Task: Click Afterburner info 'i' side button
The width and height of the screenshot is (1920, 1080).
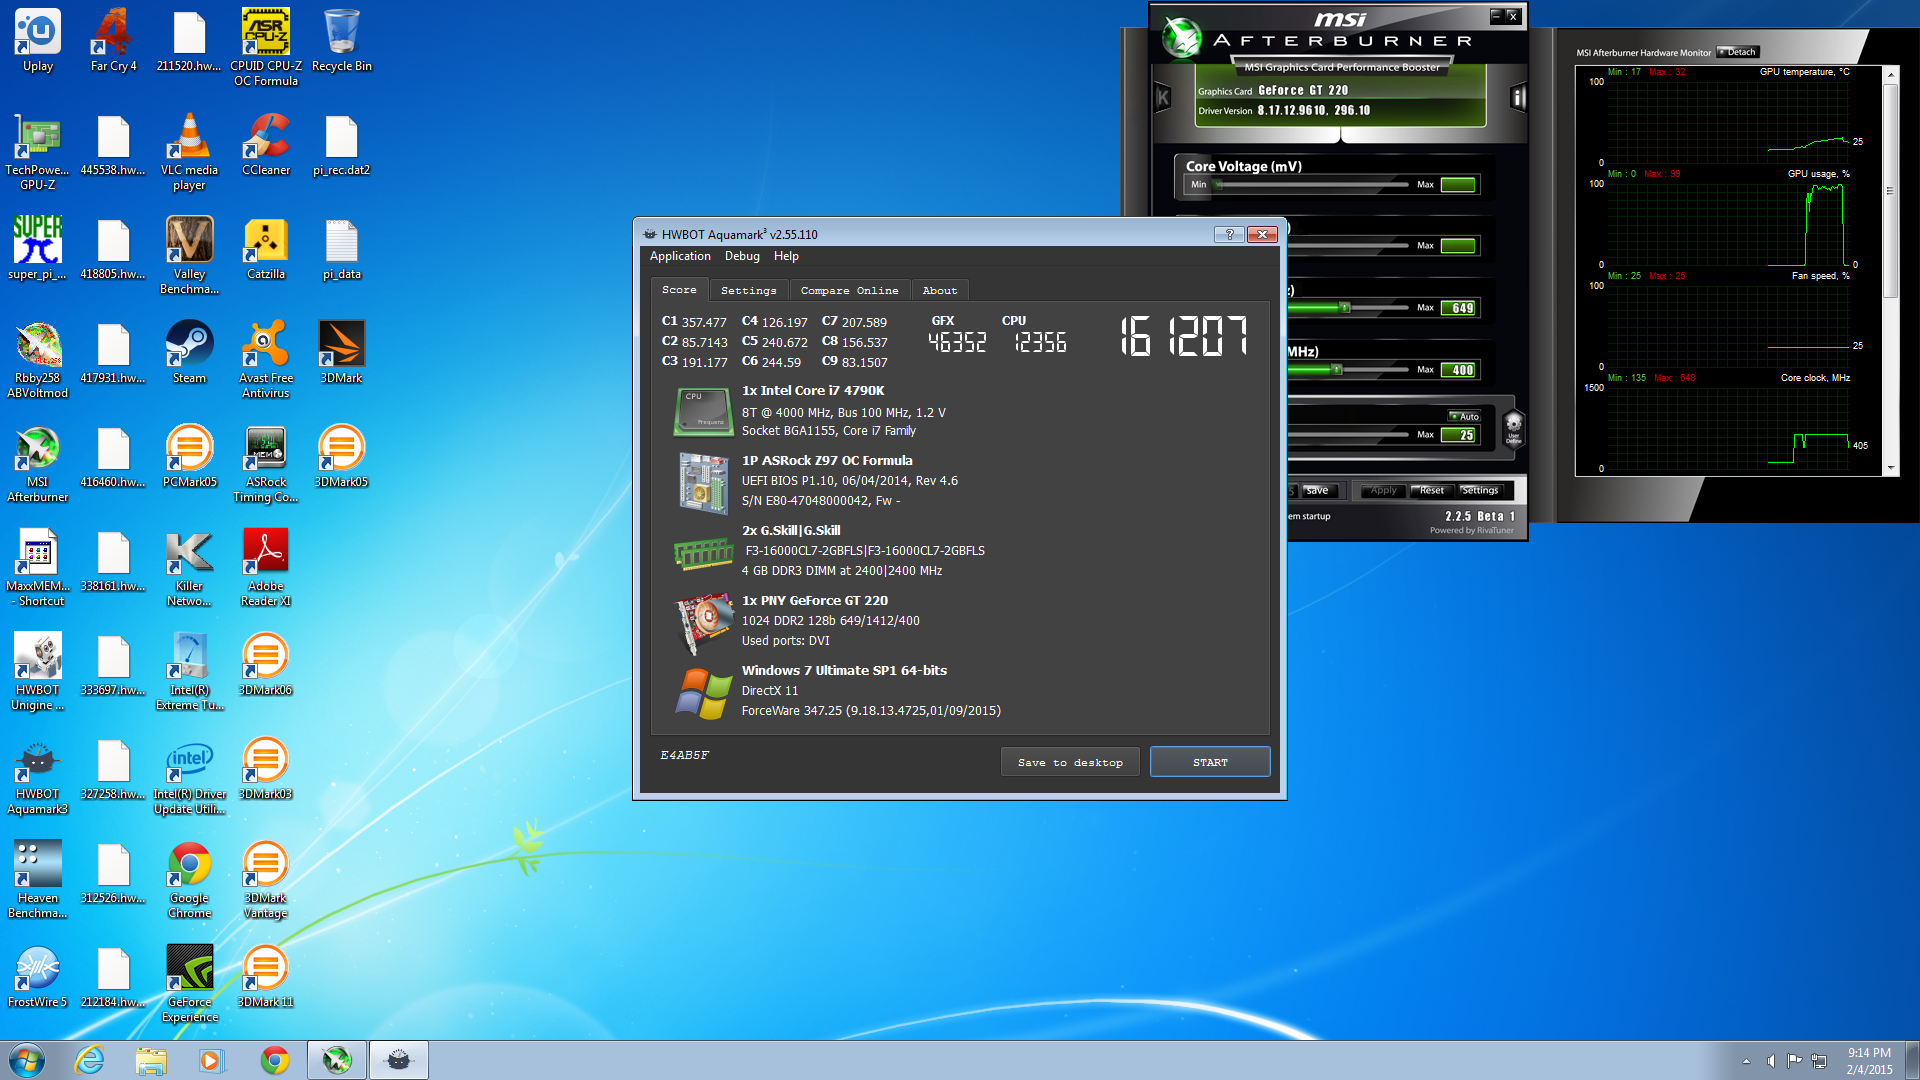Action: point(1518,97)
